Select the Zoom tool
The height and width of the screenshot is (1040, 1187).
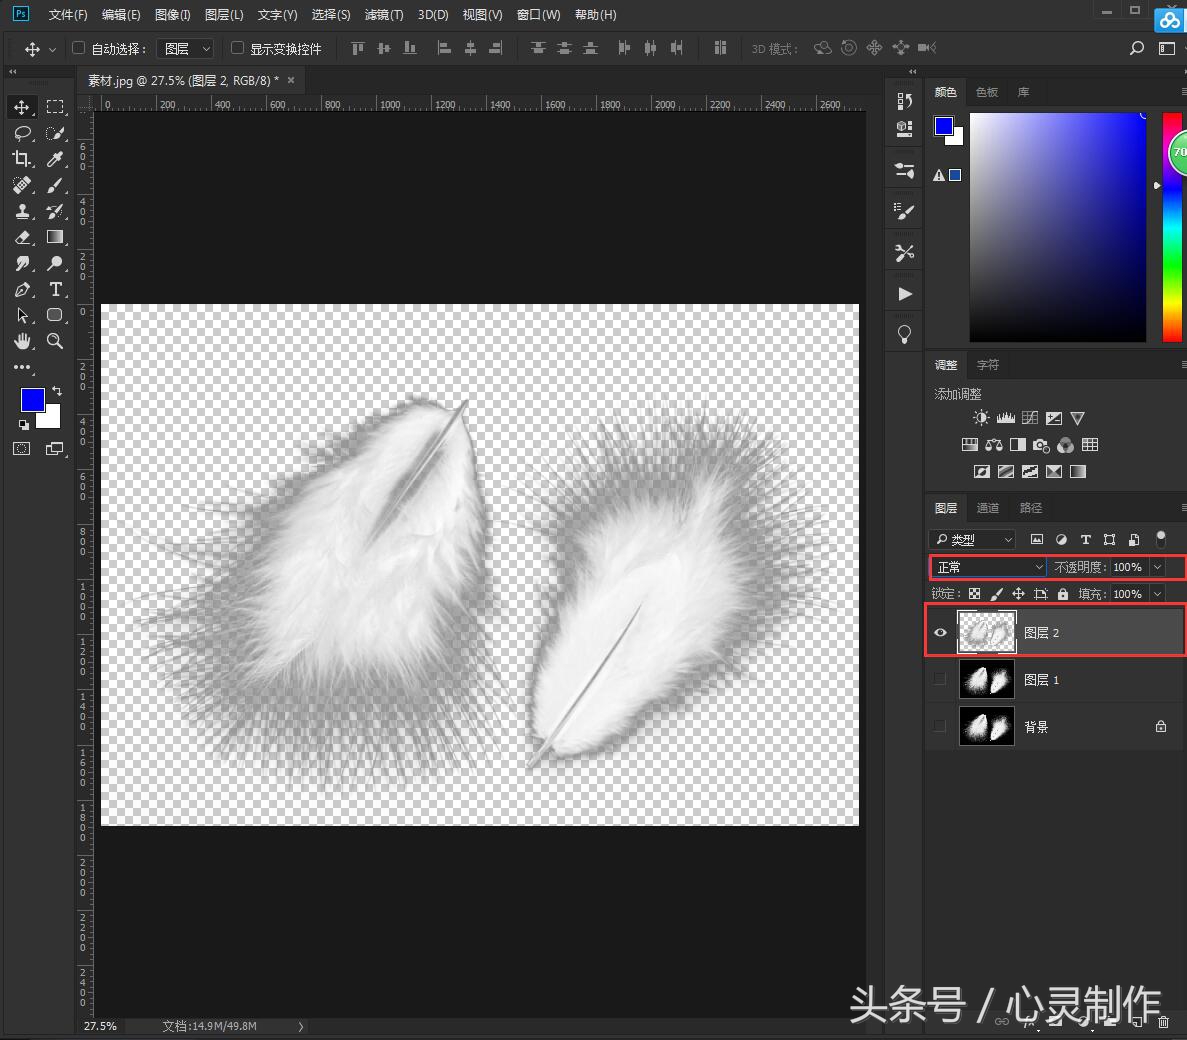click(x=55, y=341)
